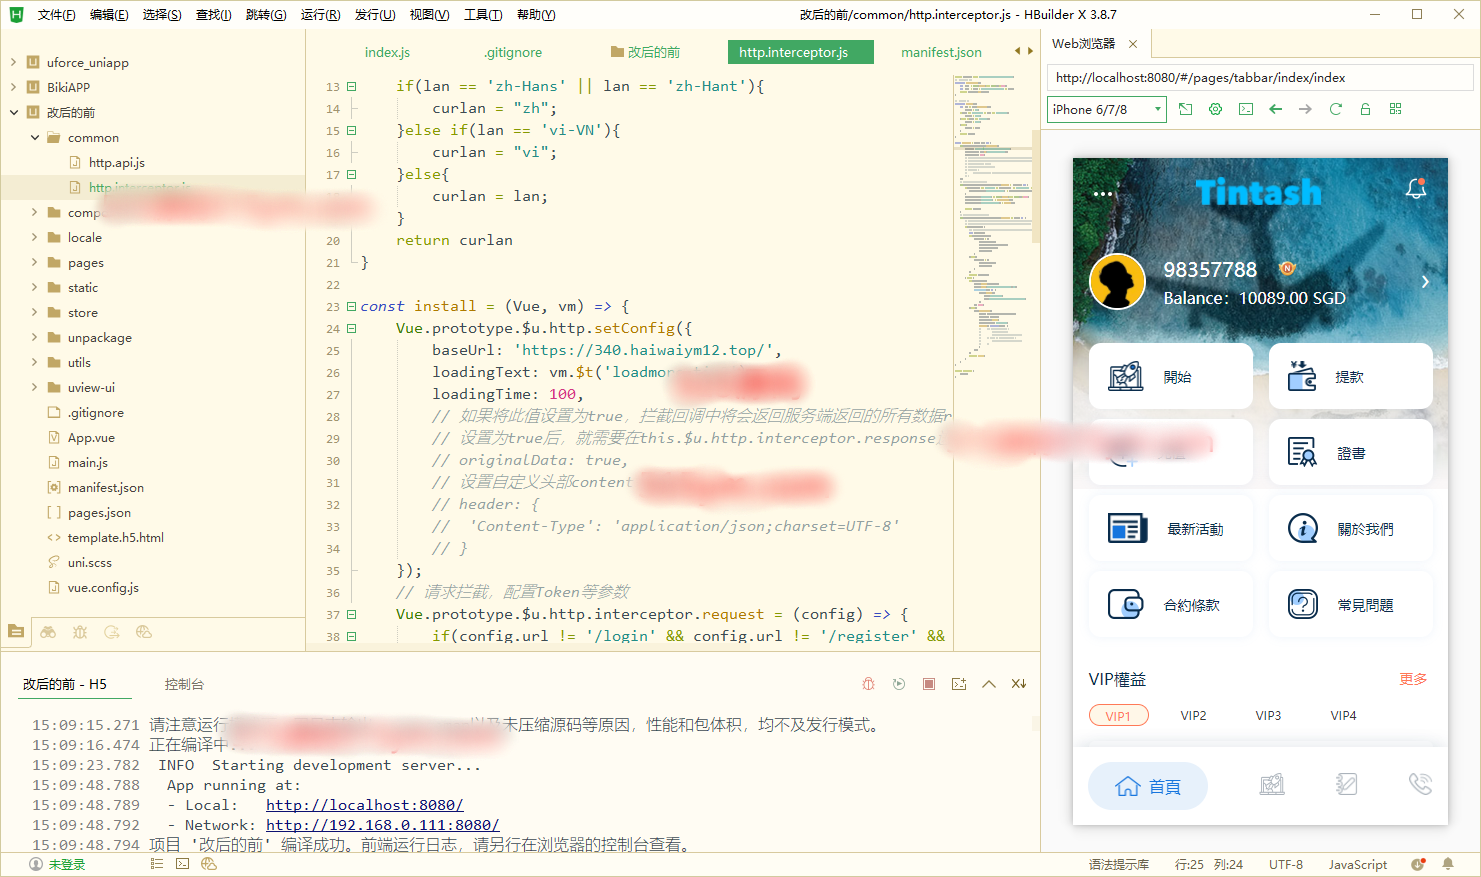Click the browser back arrow
Screen dimensions: 1481x877
click(1275, 109)
